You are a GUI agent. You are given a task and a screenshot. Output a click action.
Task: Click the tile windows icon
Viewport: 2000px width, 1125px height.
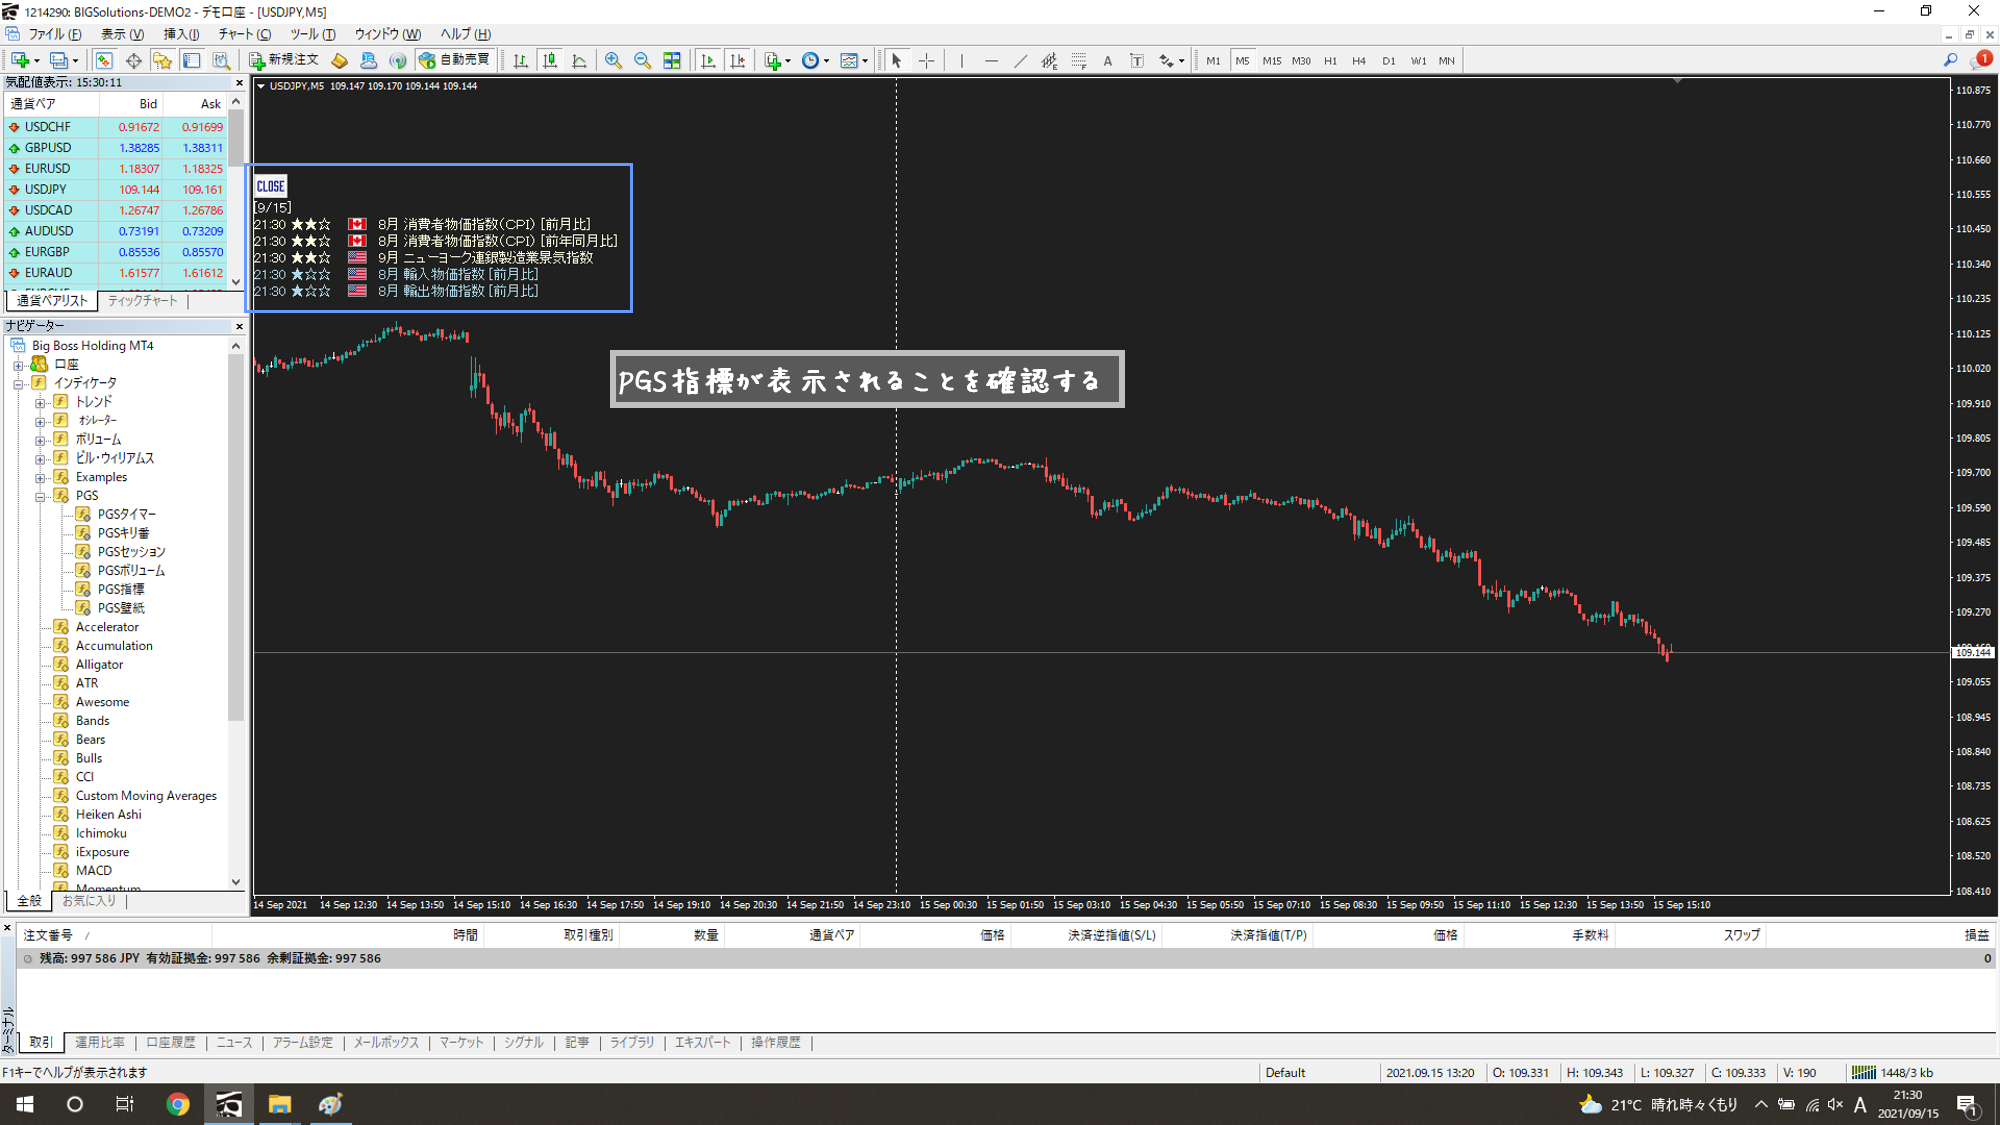click(672, 61)
